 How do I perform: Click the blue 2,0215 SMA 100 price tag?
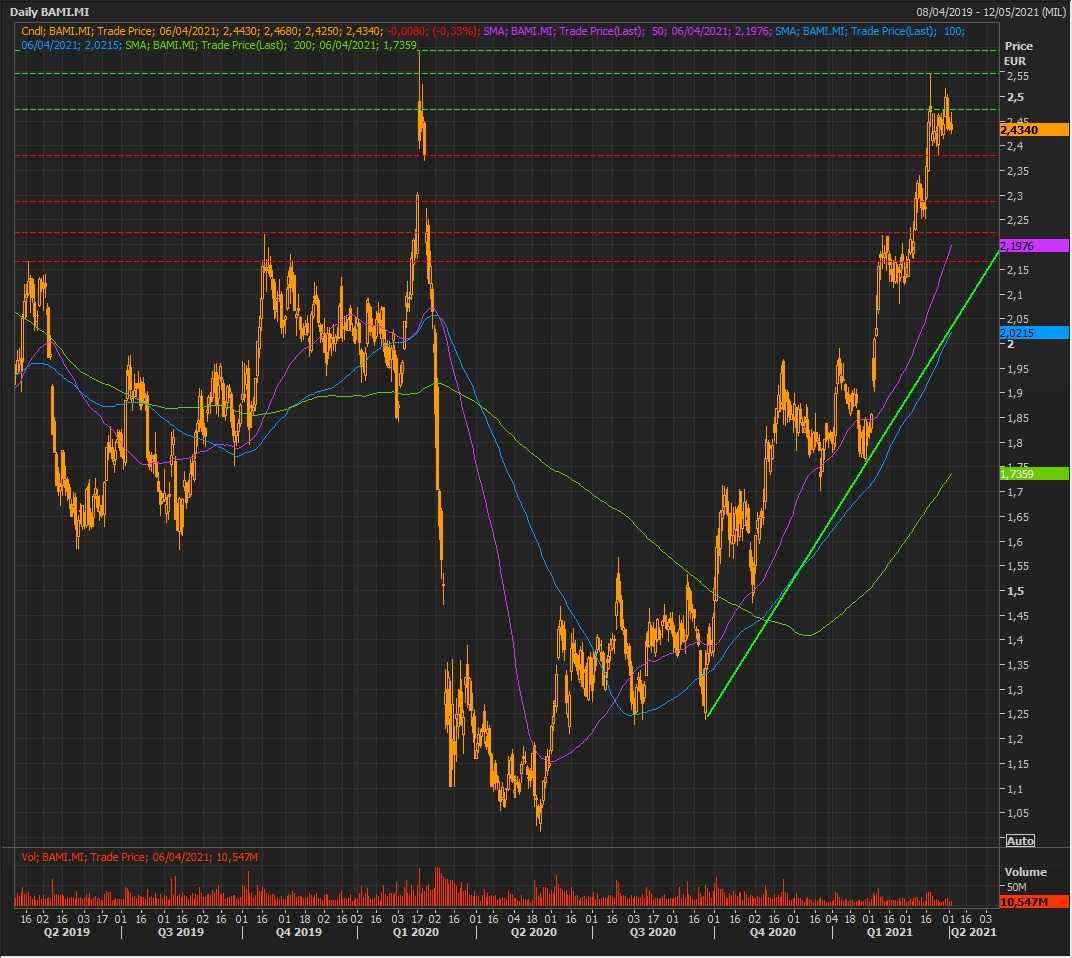click(x=1020, y=333)
